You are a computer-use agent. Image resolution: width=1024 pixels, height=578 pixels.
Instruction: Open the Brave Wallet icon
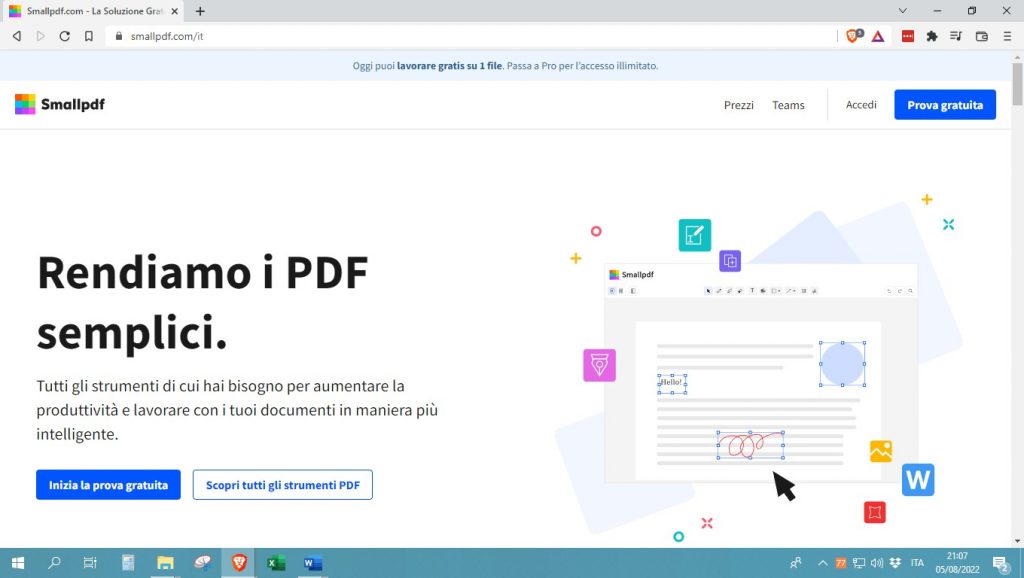pyautogui.click(x=981, y=35)
